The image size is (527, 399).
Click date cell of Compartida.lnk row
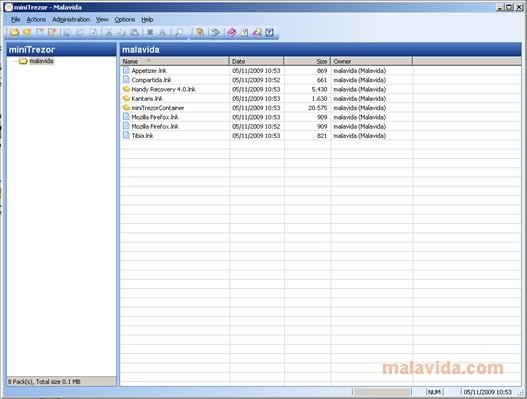(256, 80)
